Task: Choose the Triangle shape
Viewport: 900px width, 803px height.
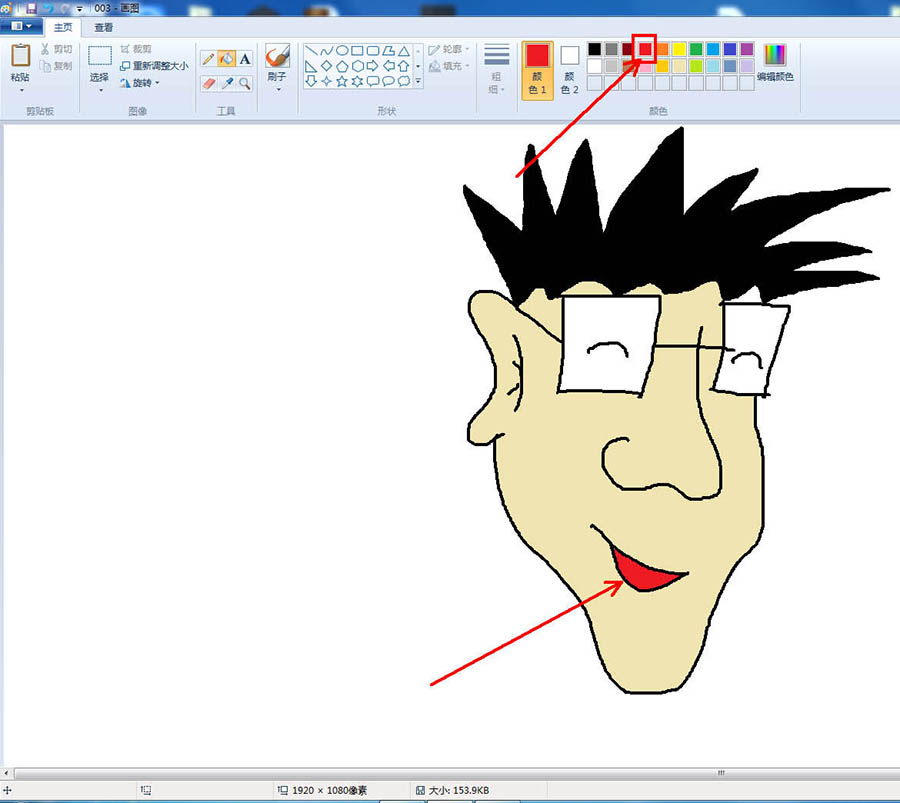Action: [x=404, y=51]
